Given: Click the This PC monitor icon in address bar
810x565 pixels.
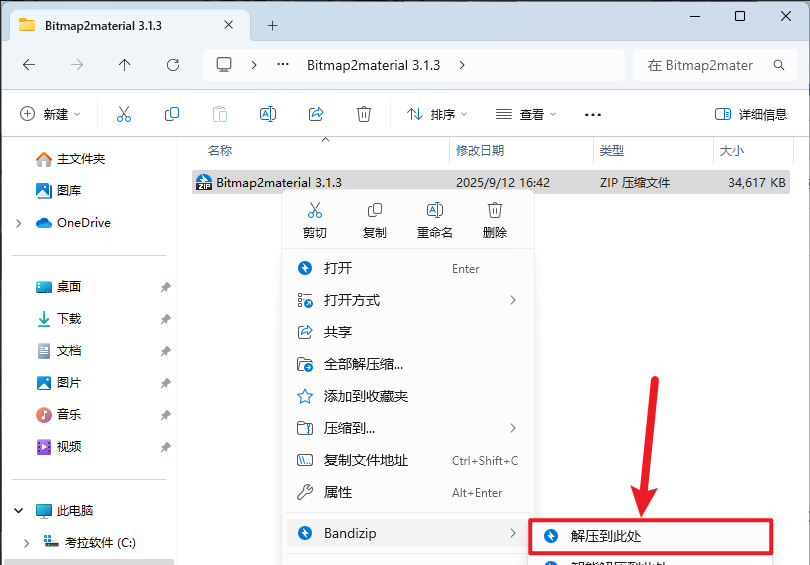Looking at the screenshot, I should point(224,65).
